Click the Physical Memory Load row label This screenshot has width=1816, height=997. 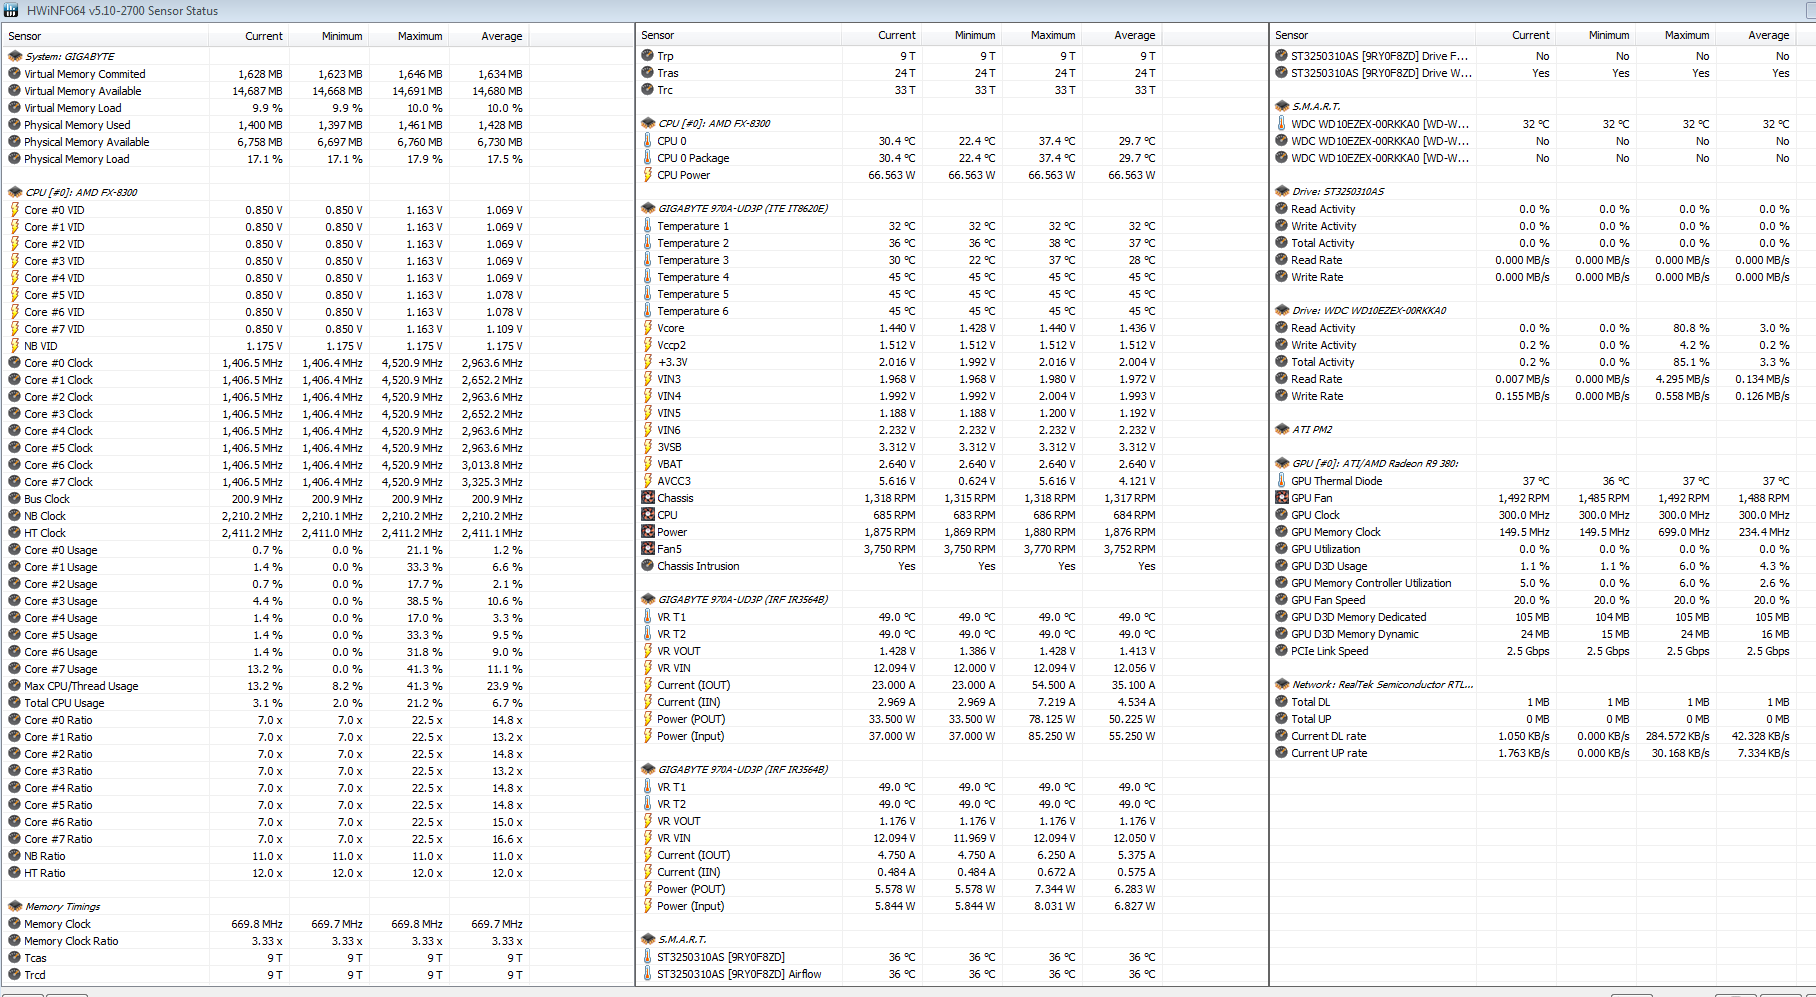click(x=77, y=159)
